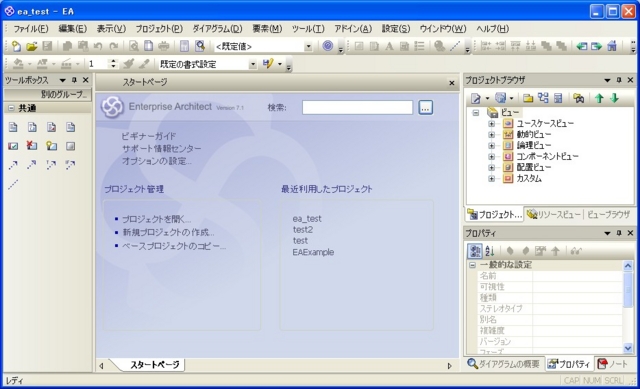
Task: Collapse the 一般的な設定 property group
Action: [472, 265]
